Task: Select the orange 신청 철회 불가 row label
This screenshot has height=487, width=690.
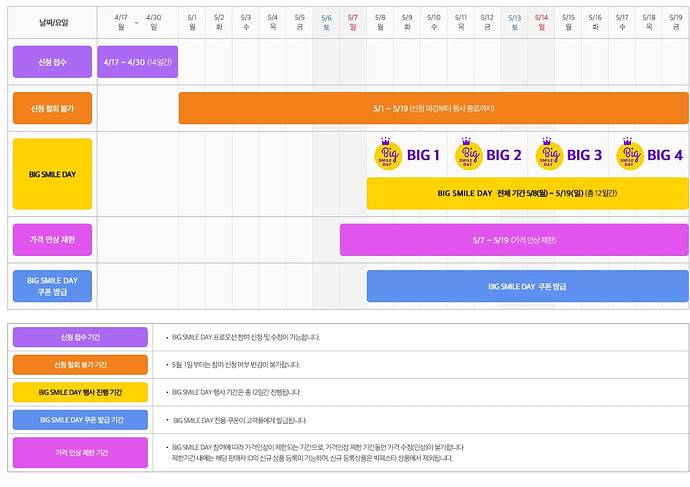Action: pyautogui.click(x=52, y=107)
